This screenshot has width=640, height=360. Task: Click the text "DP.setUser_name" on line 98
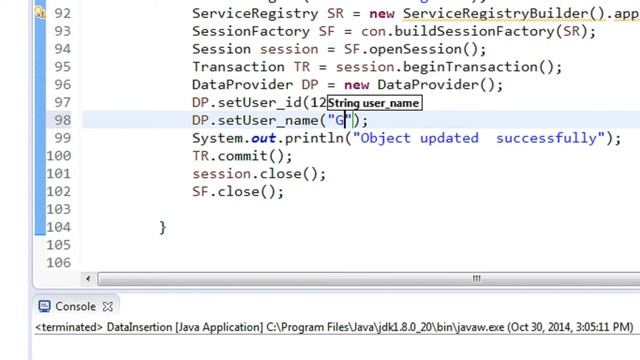[x=255, y=120]
